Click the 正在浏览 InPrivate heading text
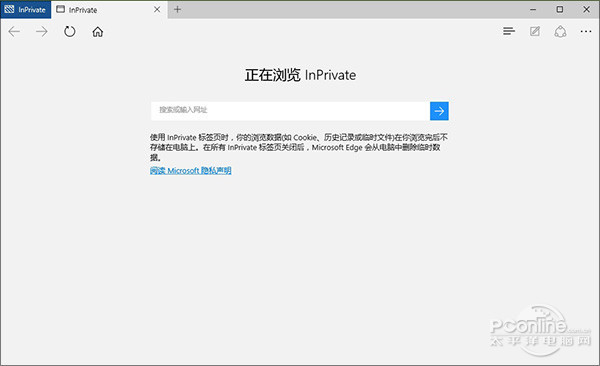Image resolution: width=600 pixels, height=366 pixels. coord(300,75)
